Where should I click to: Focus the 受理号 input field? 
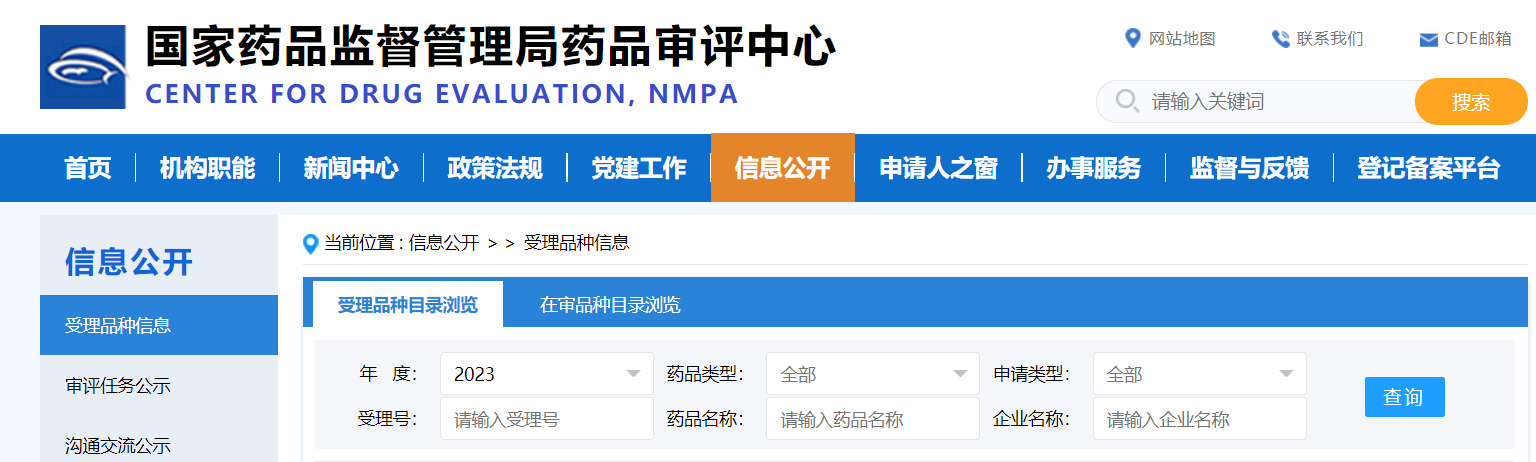point(547,419)
